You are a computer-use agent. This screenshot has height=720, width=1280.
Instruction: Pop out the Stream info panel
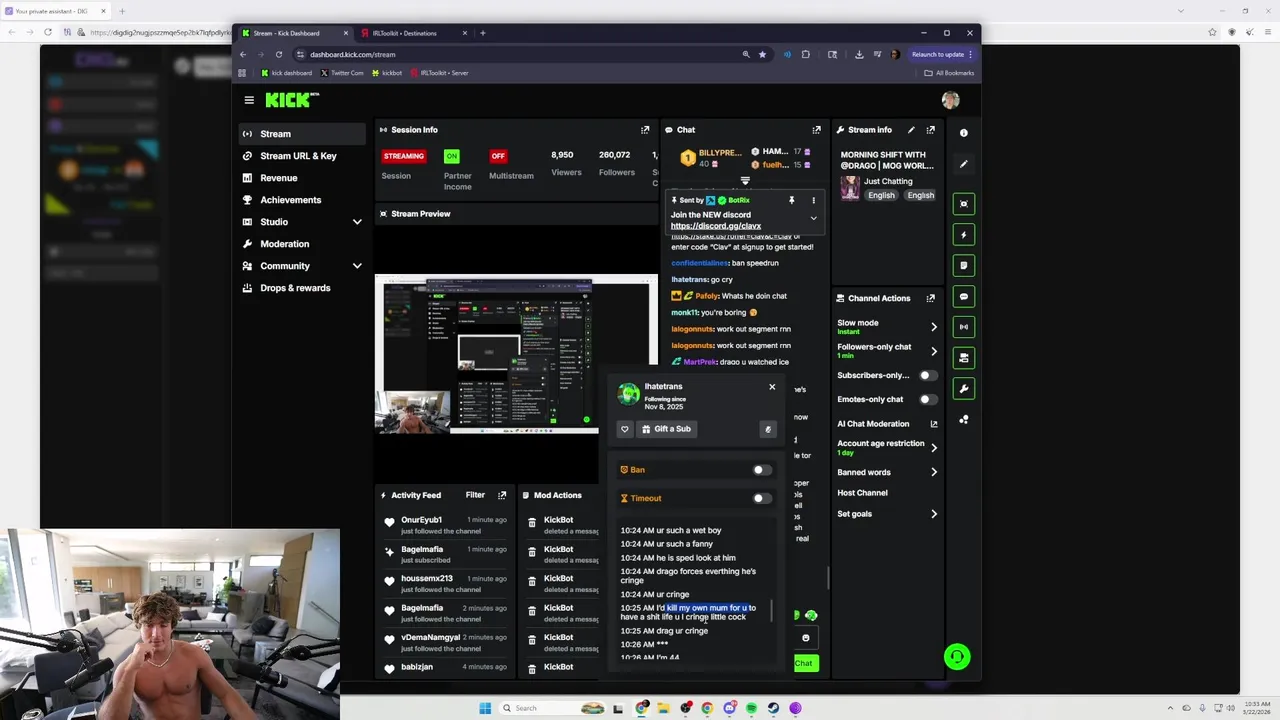pyautogui.click(x=930, y=130)
